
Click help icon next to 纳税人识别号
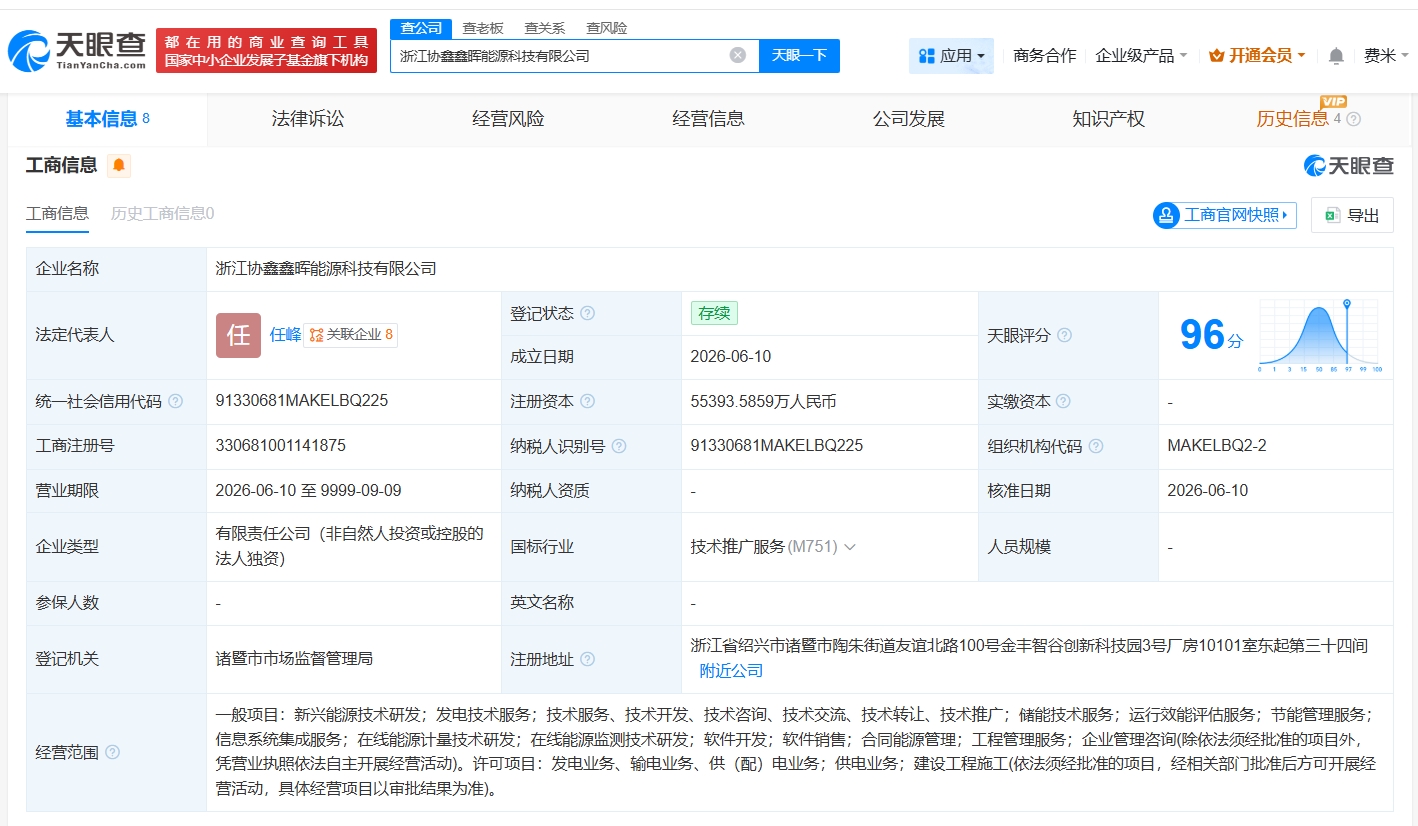point(618,446)
